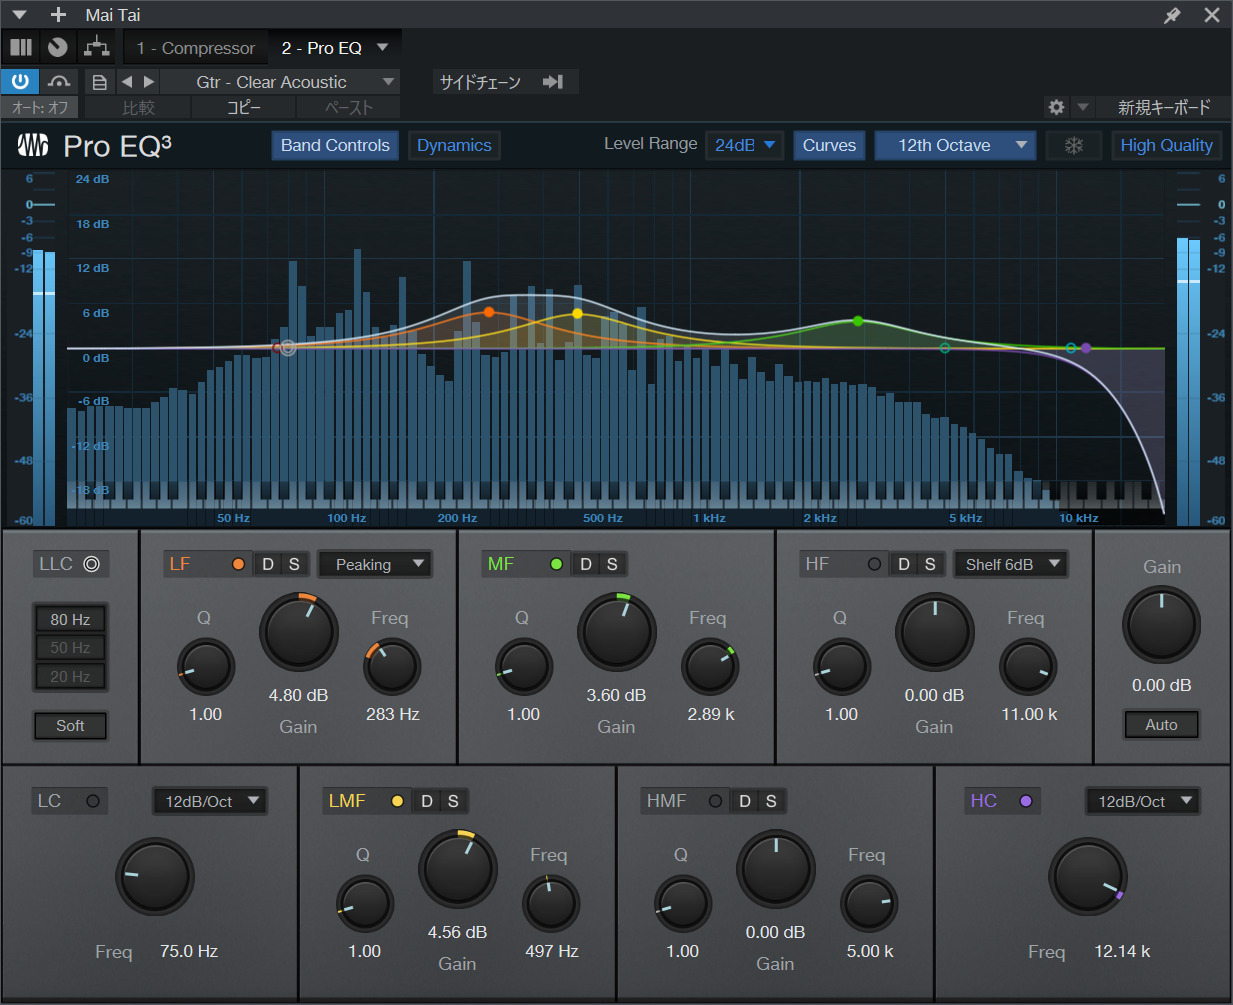Add an insert with the plus icon
Screen dimensions: 1233x1005
pos(58,15)
